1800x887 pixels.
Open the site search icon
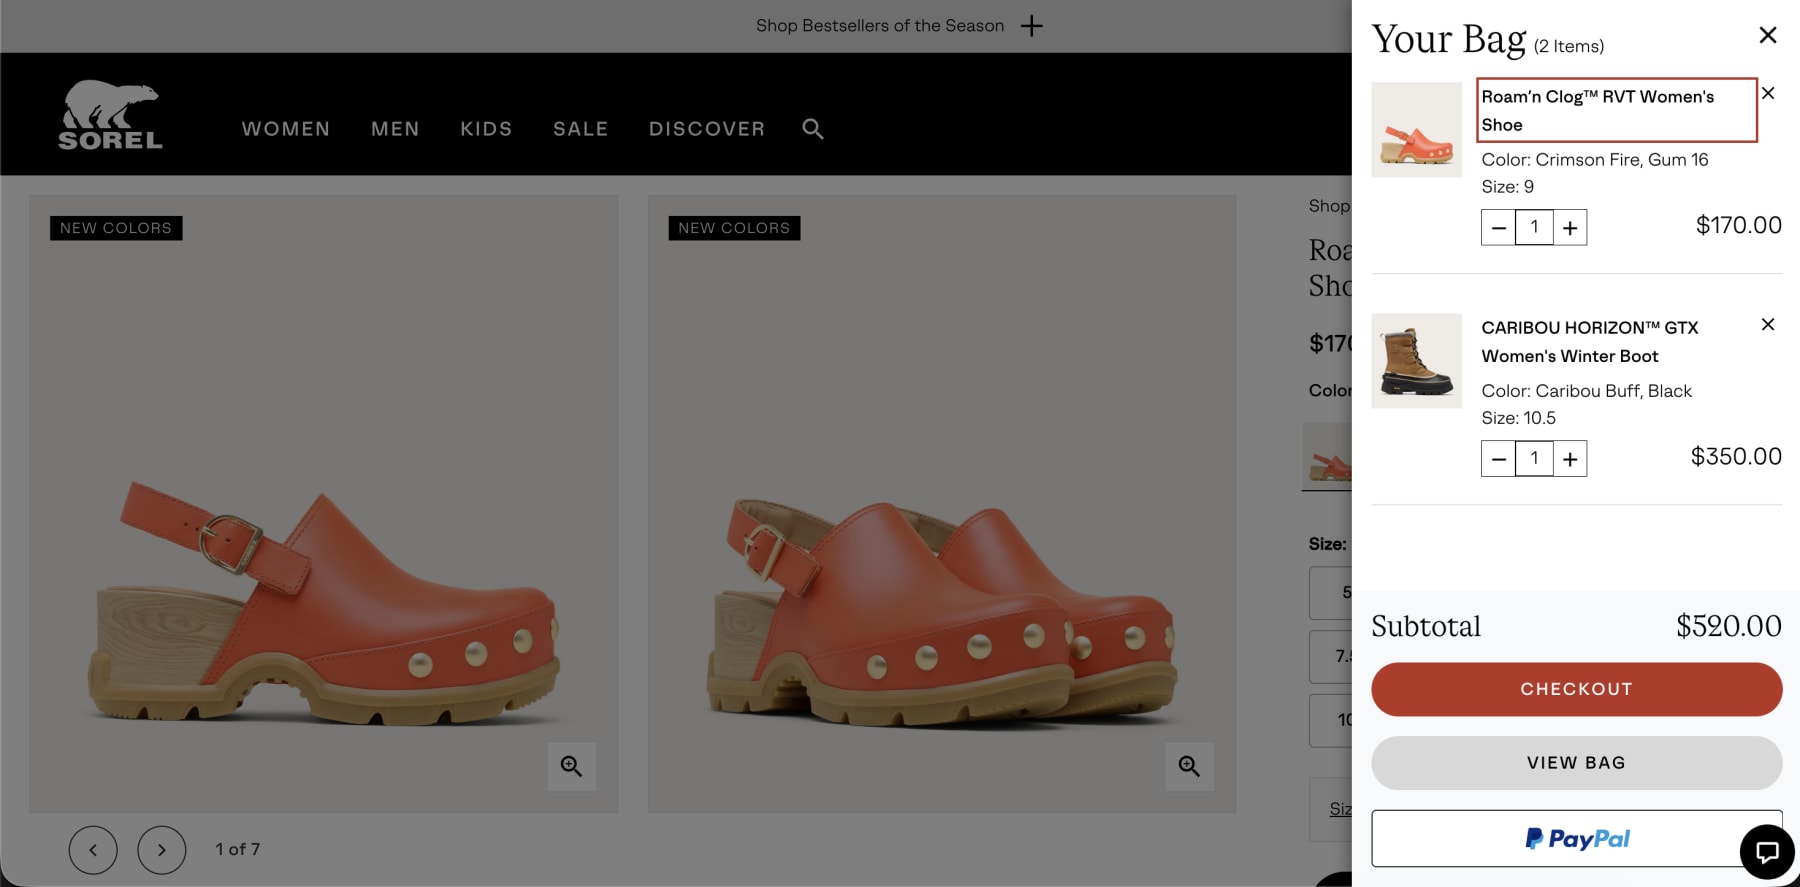813,129
